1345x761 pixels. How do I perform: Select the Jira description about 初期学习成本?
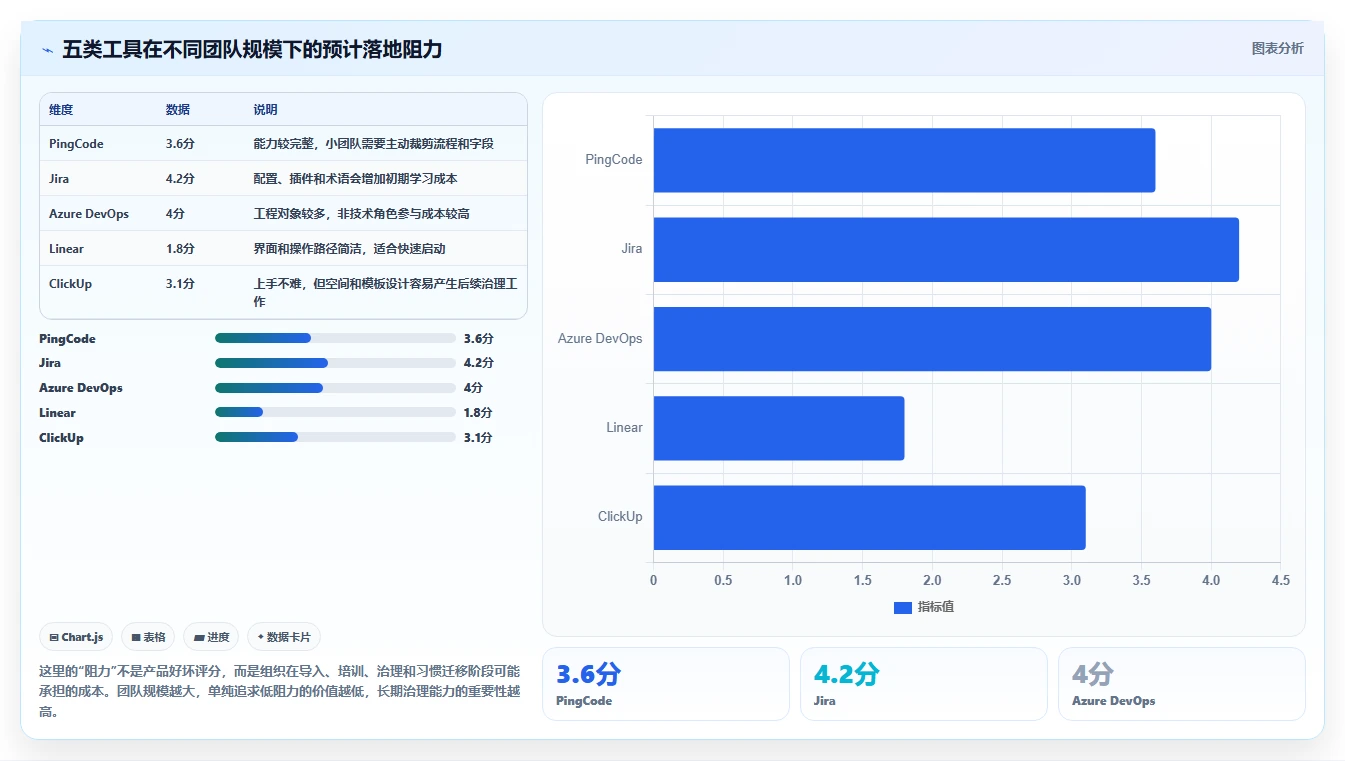point(355,179)
